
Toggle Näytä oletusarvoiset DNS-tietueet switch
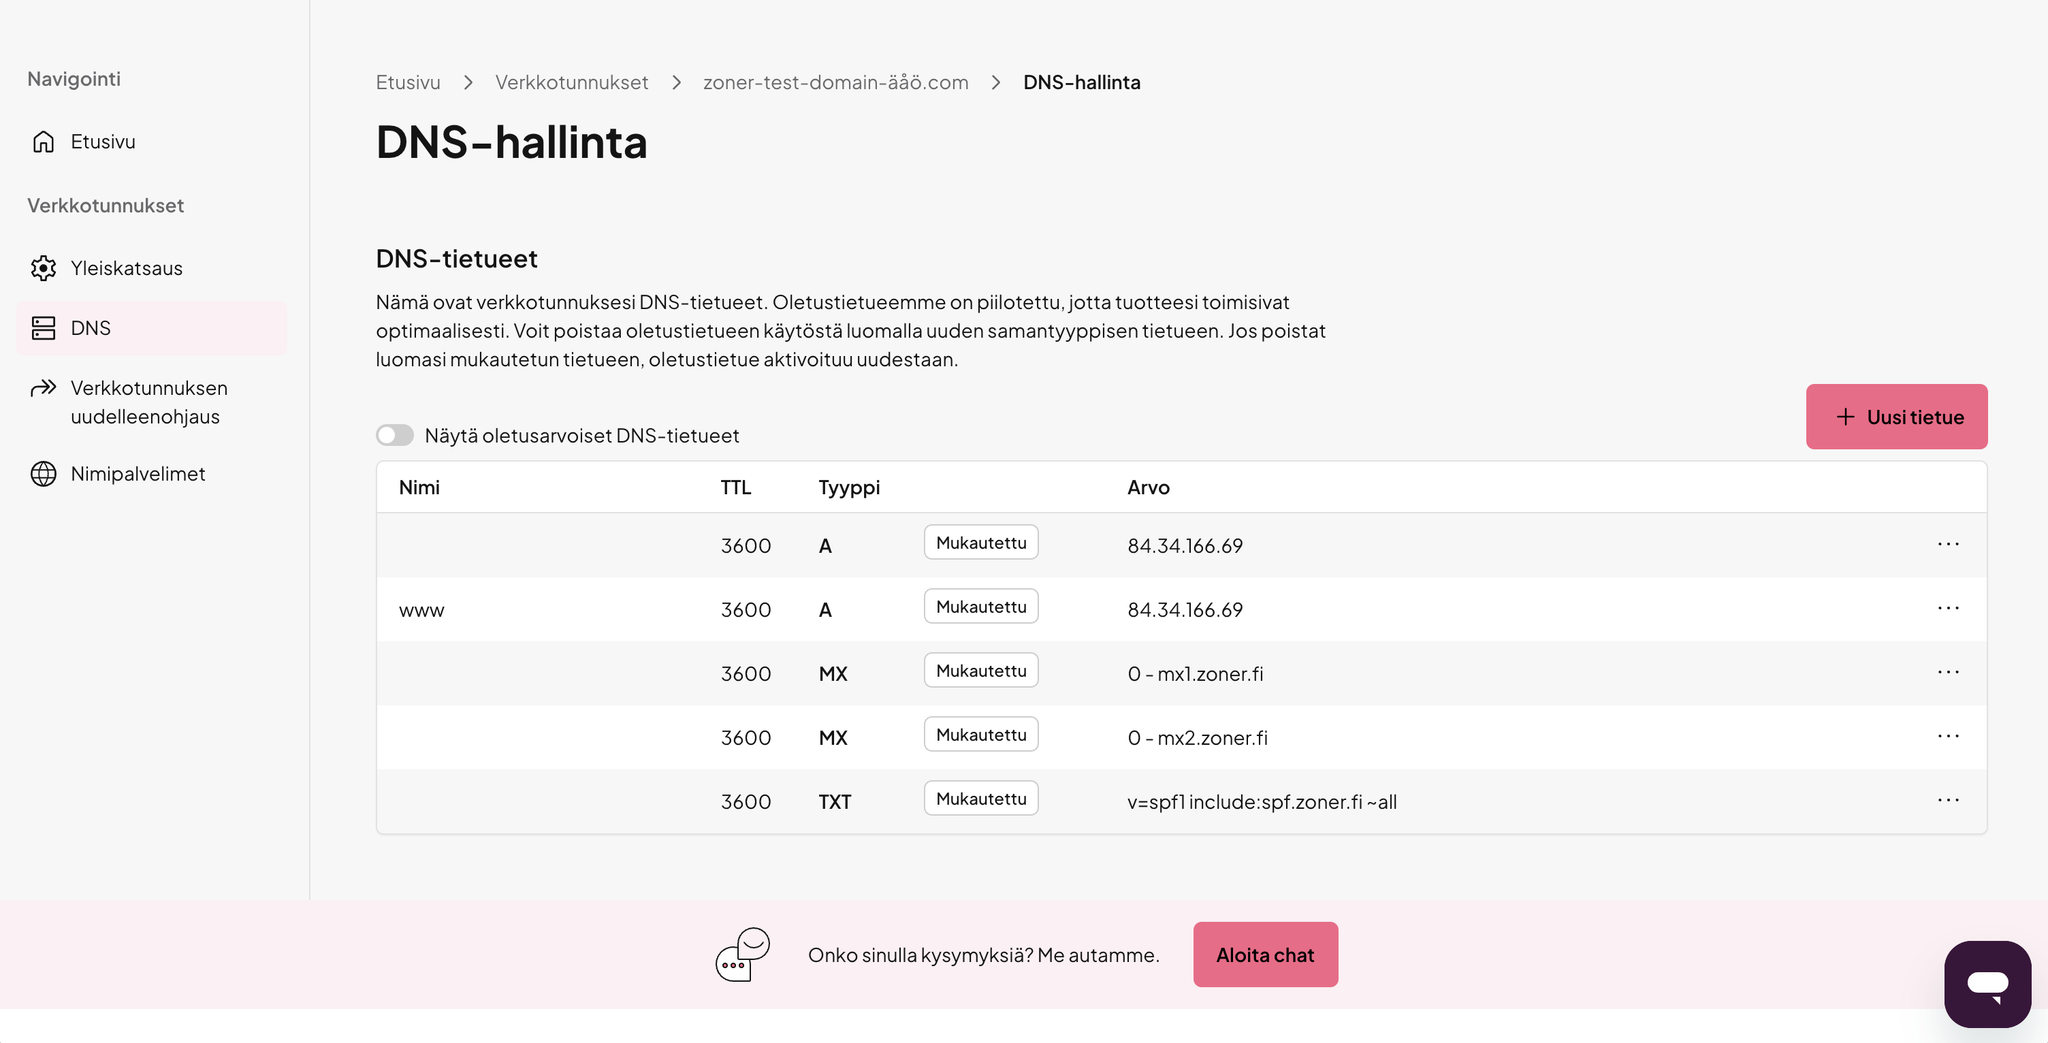tap(395, 435)
